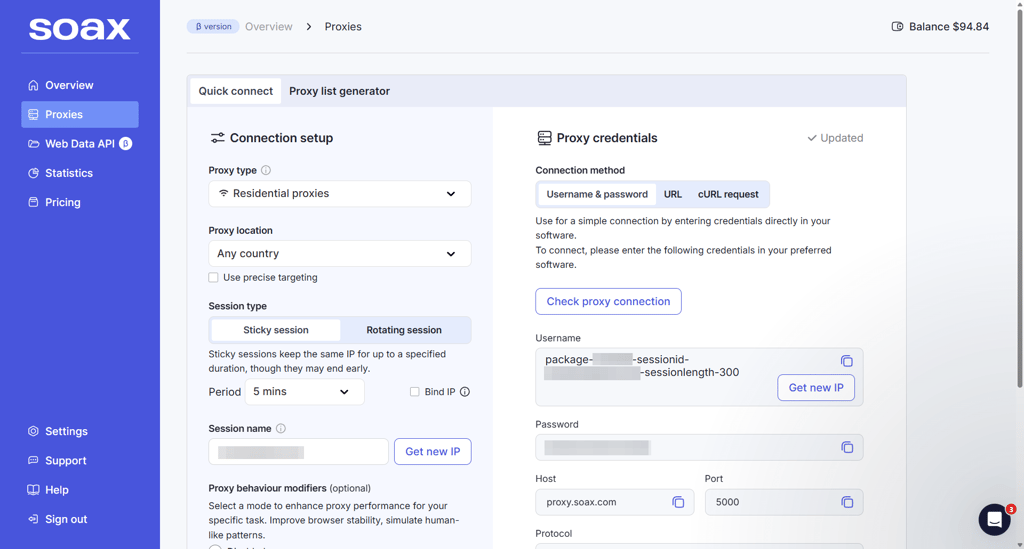Click the info icon next to Bind IP

pyautogui.click(x=465, y=392)
